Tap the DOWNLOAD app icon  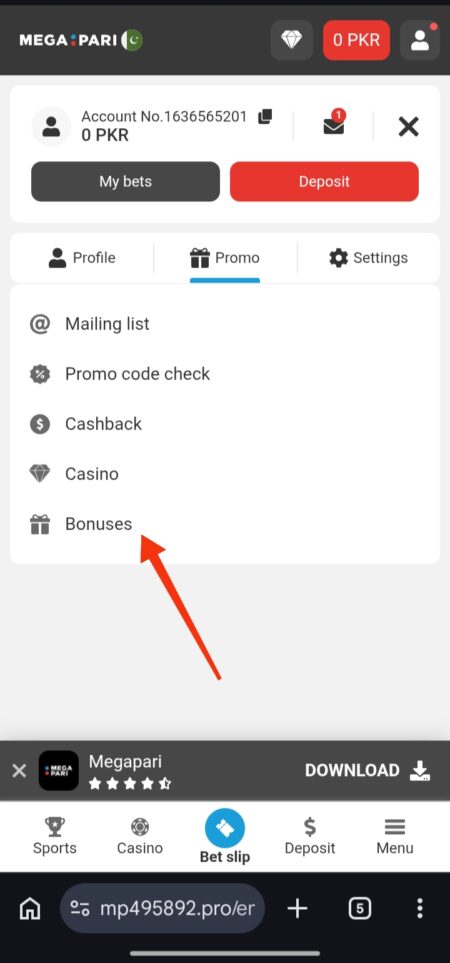(420, 770)
